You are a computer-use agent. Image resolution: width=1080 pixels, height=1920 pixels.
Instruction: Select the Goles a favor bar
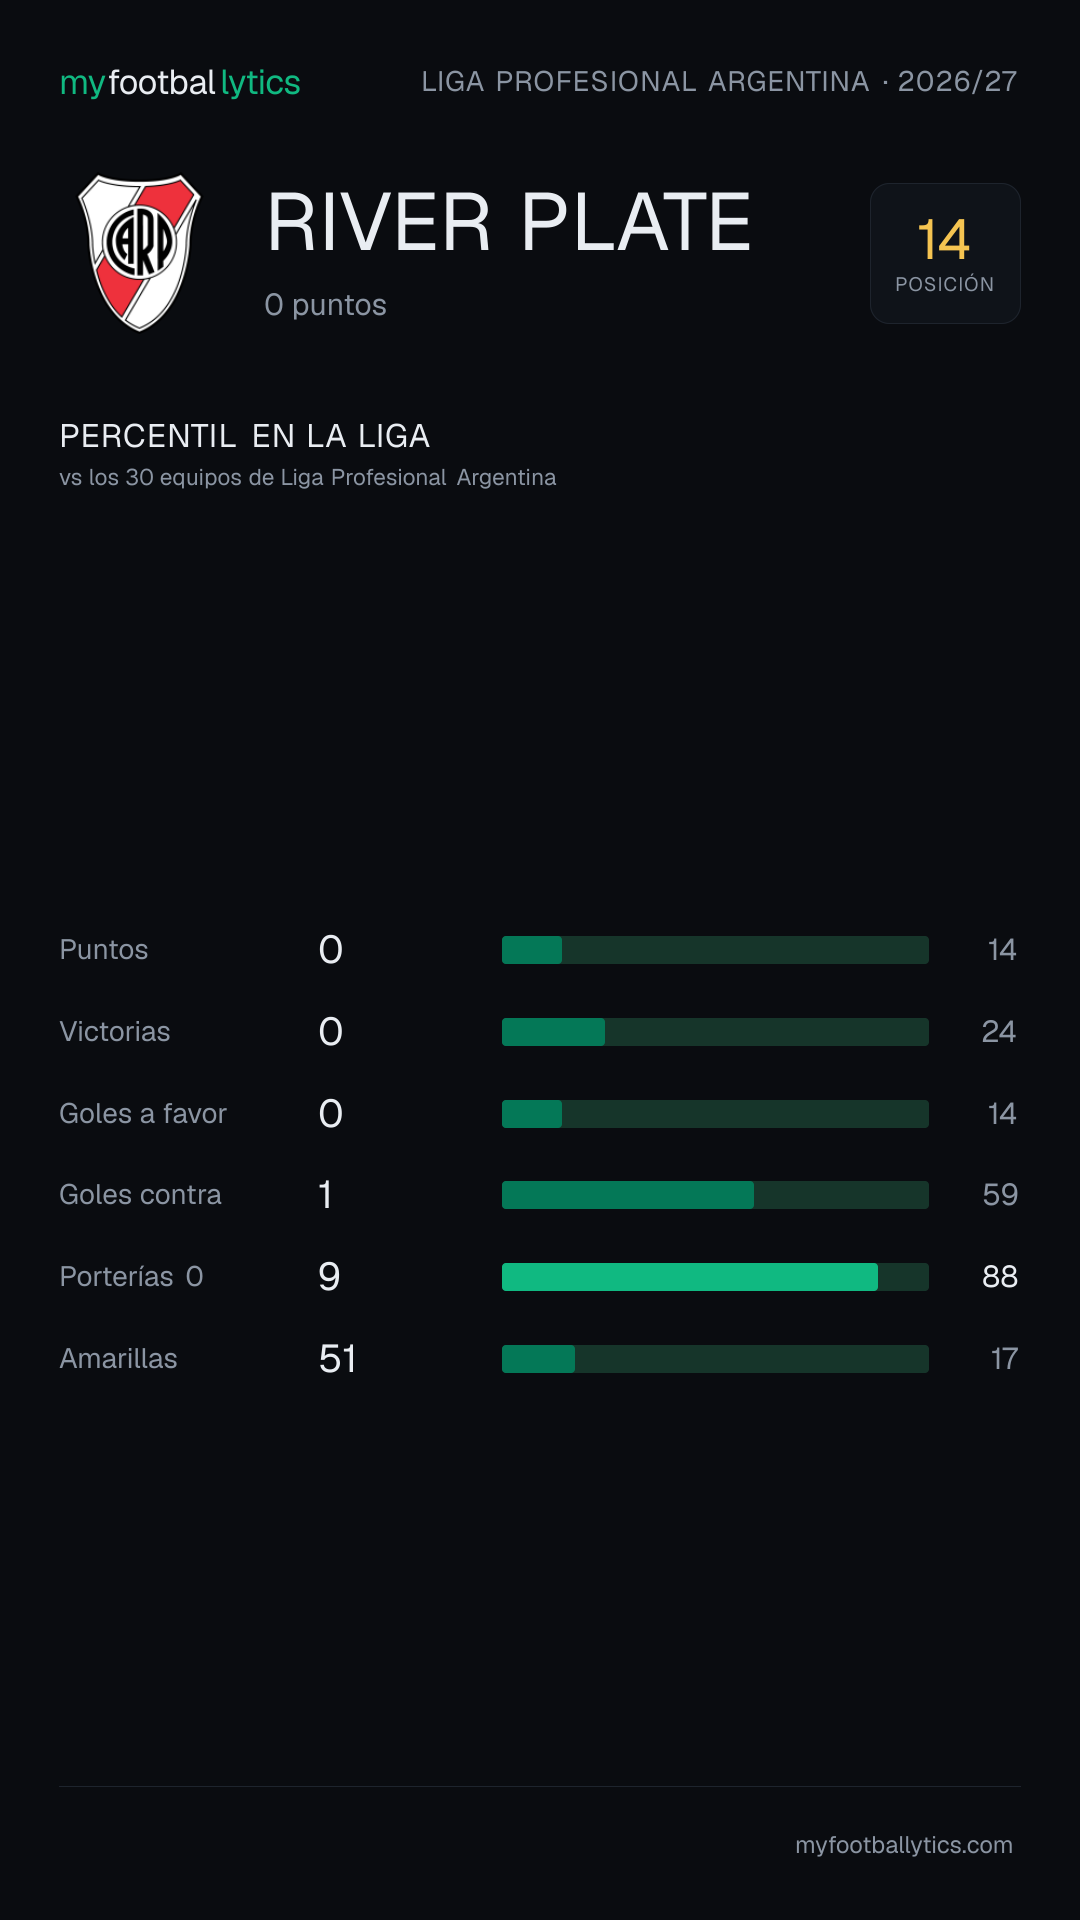coord(715,1114)
